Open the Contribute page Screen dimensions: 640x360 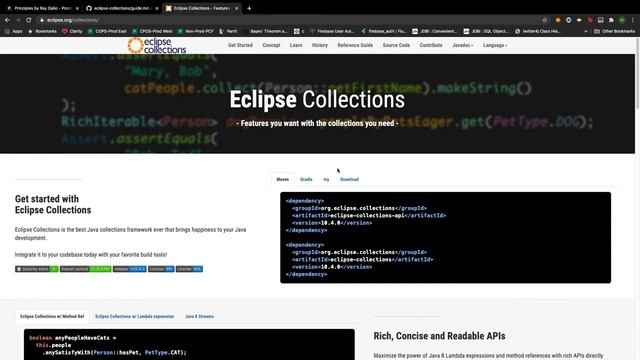(431, 45)
